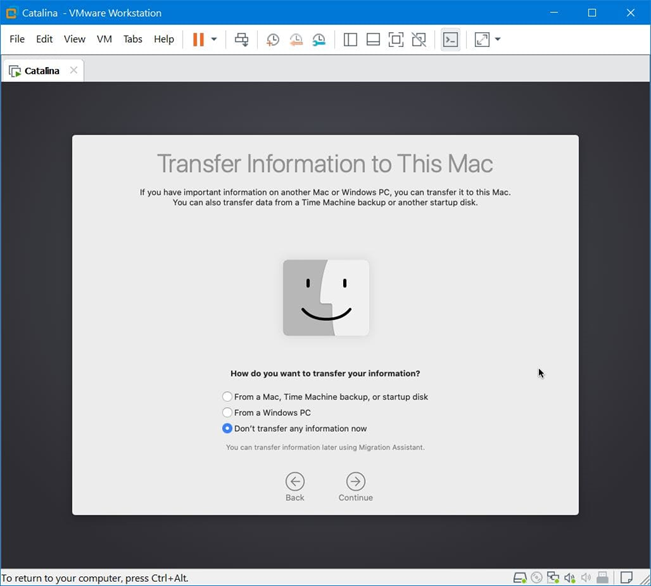Click the grayed speaker status icon

pos(586,578)
